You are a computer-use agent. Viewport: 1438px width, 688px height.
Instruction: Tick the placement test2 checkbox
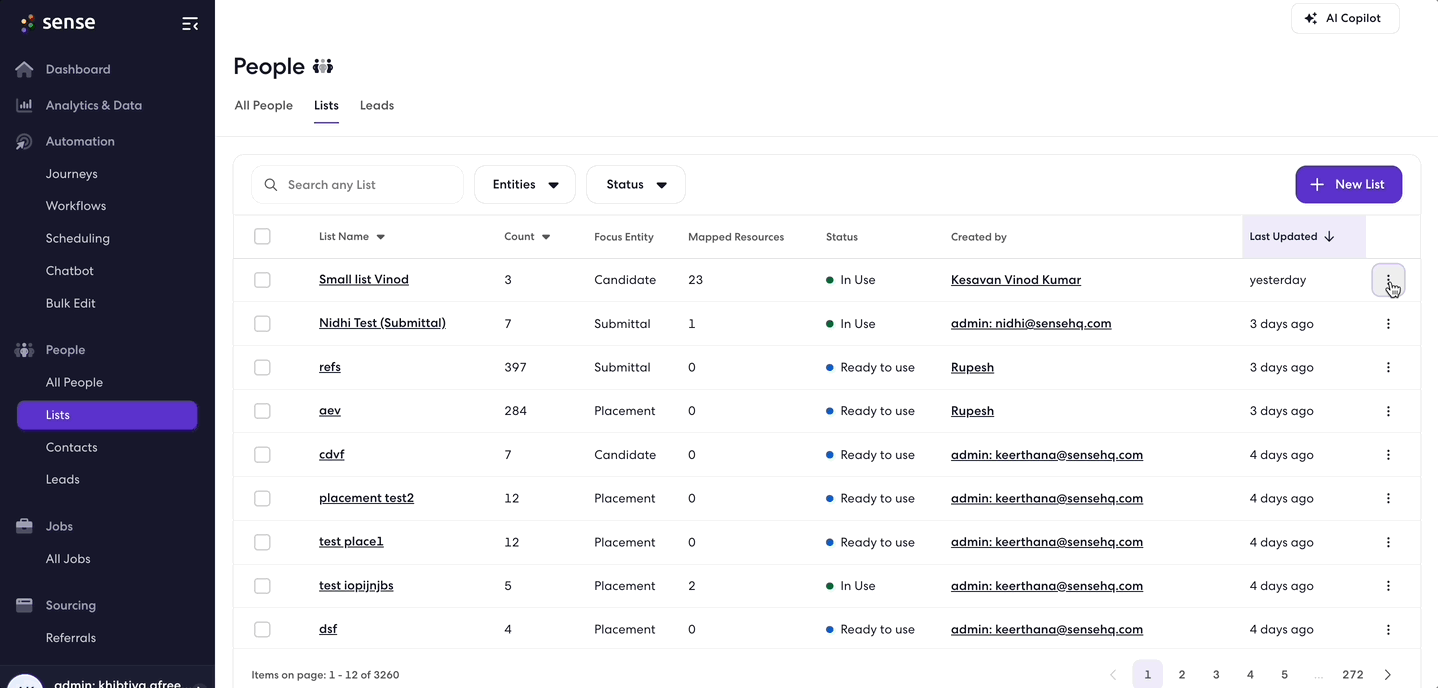[262, 498]
